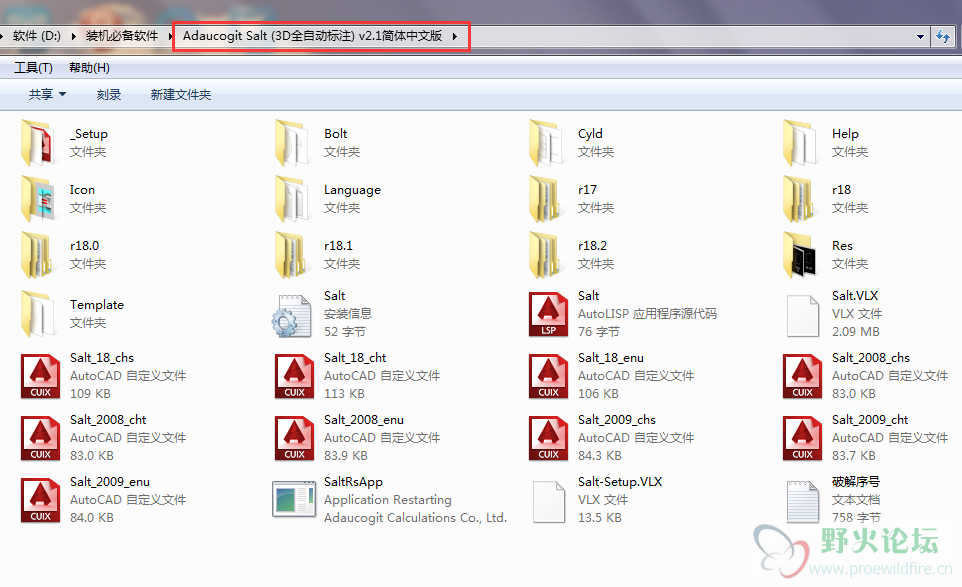Select the file name Salt-Setup.VLX
This screenshot has height=587, width=962.
[620, 481]
